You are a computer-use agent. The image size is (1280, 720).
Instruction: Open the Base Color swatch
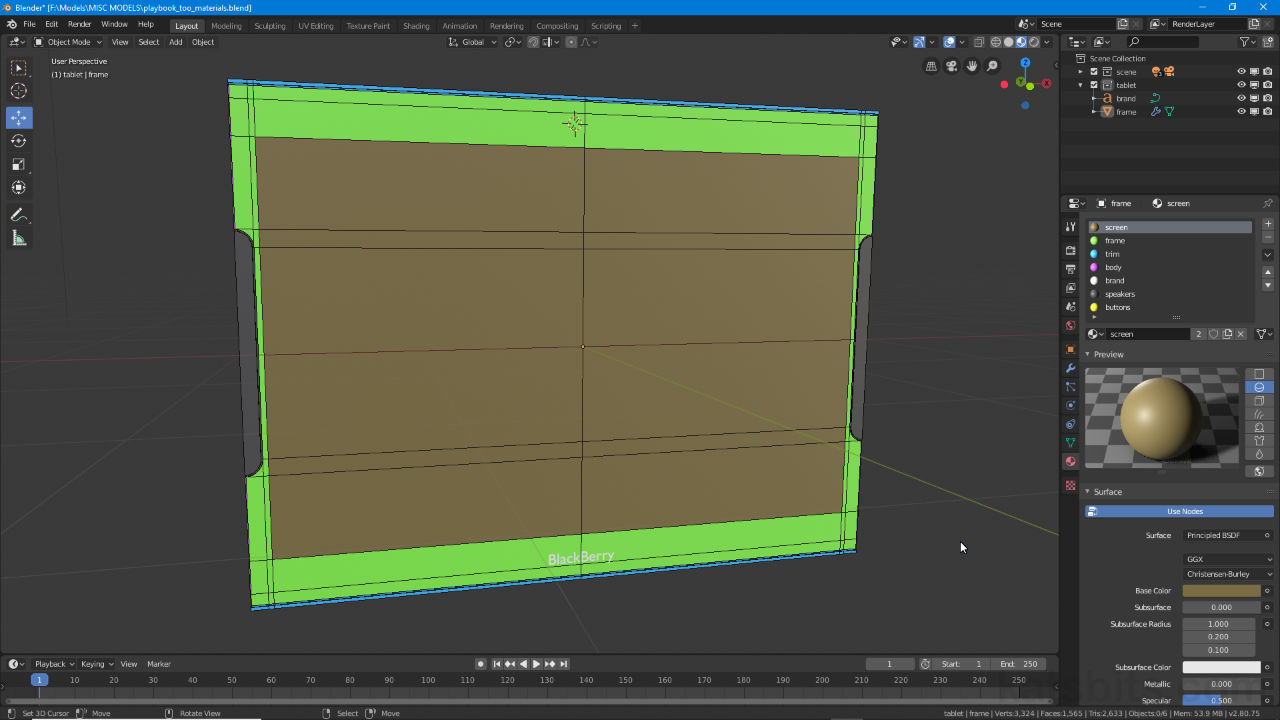pos(1220,590)
